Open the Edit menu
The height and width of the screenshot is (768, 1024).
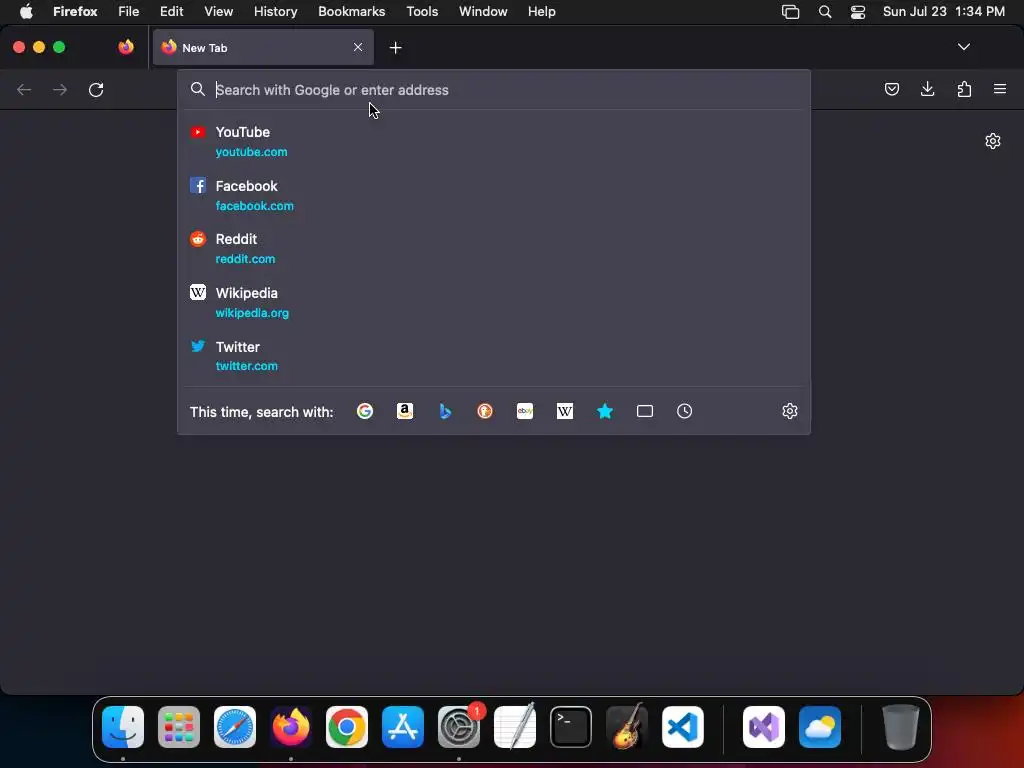click(x=171, y=11)
